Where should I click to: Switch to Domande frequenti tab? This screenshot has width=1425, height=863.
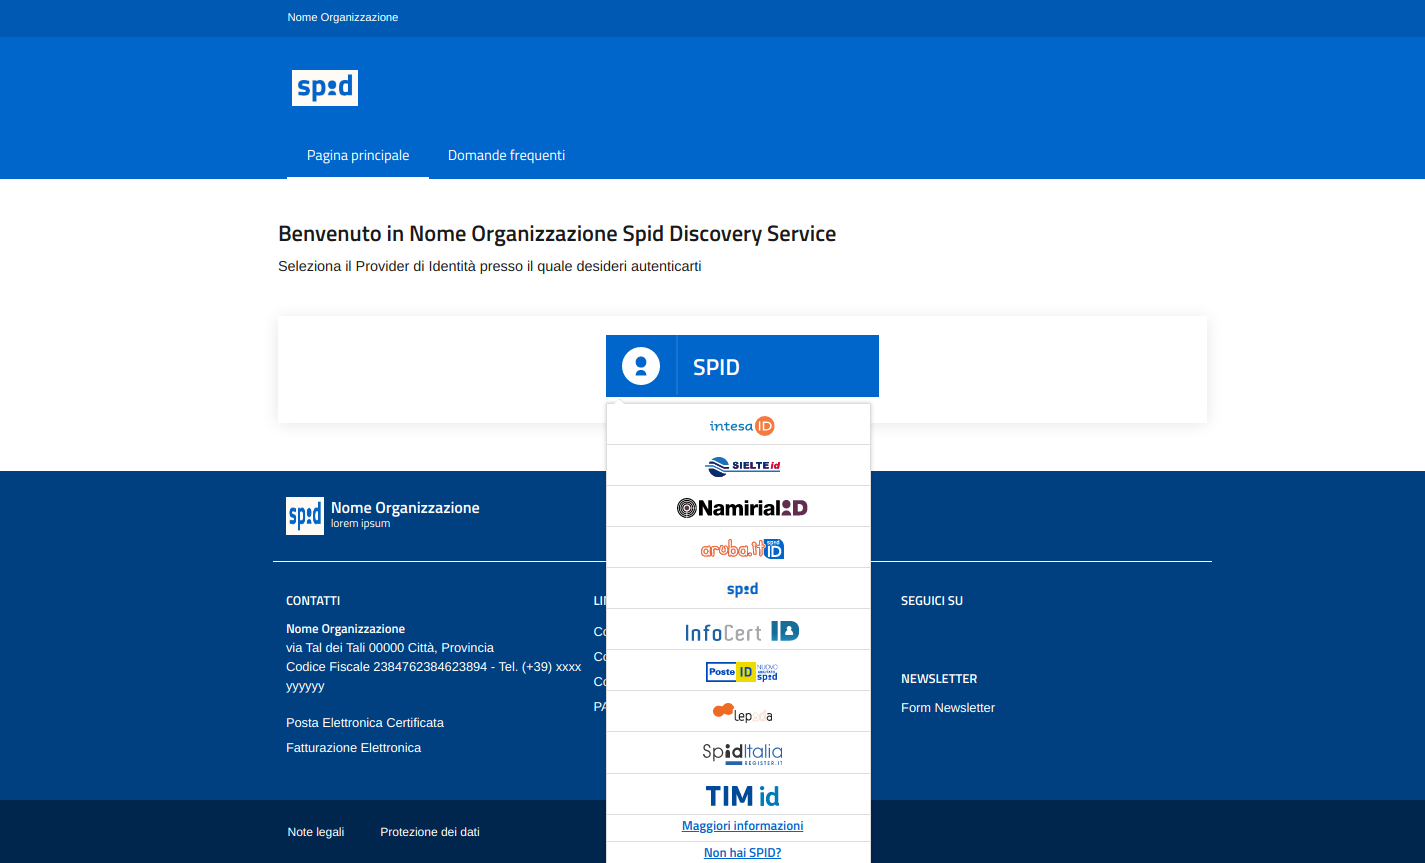(x=506, y=155)
